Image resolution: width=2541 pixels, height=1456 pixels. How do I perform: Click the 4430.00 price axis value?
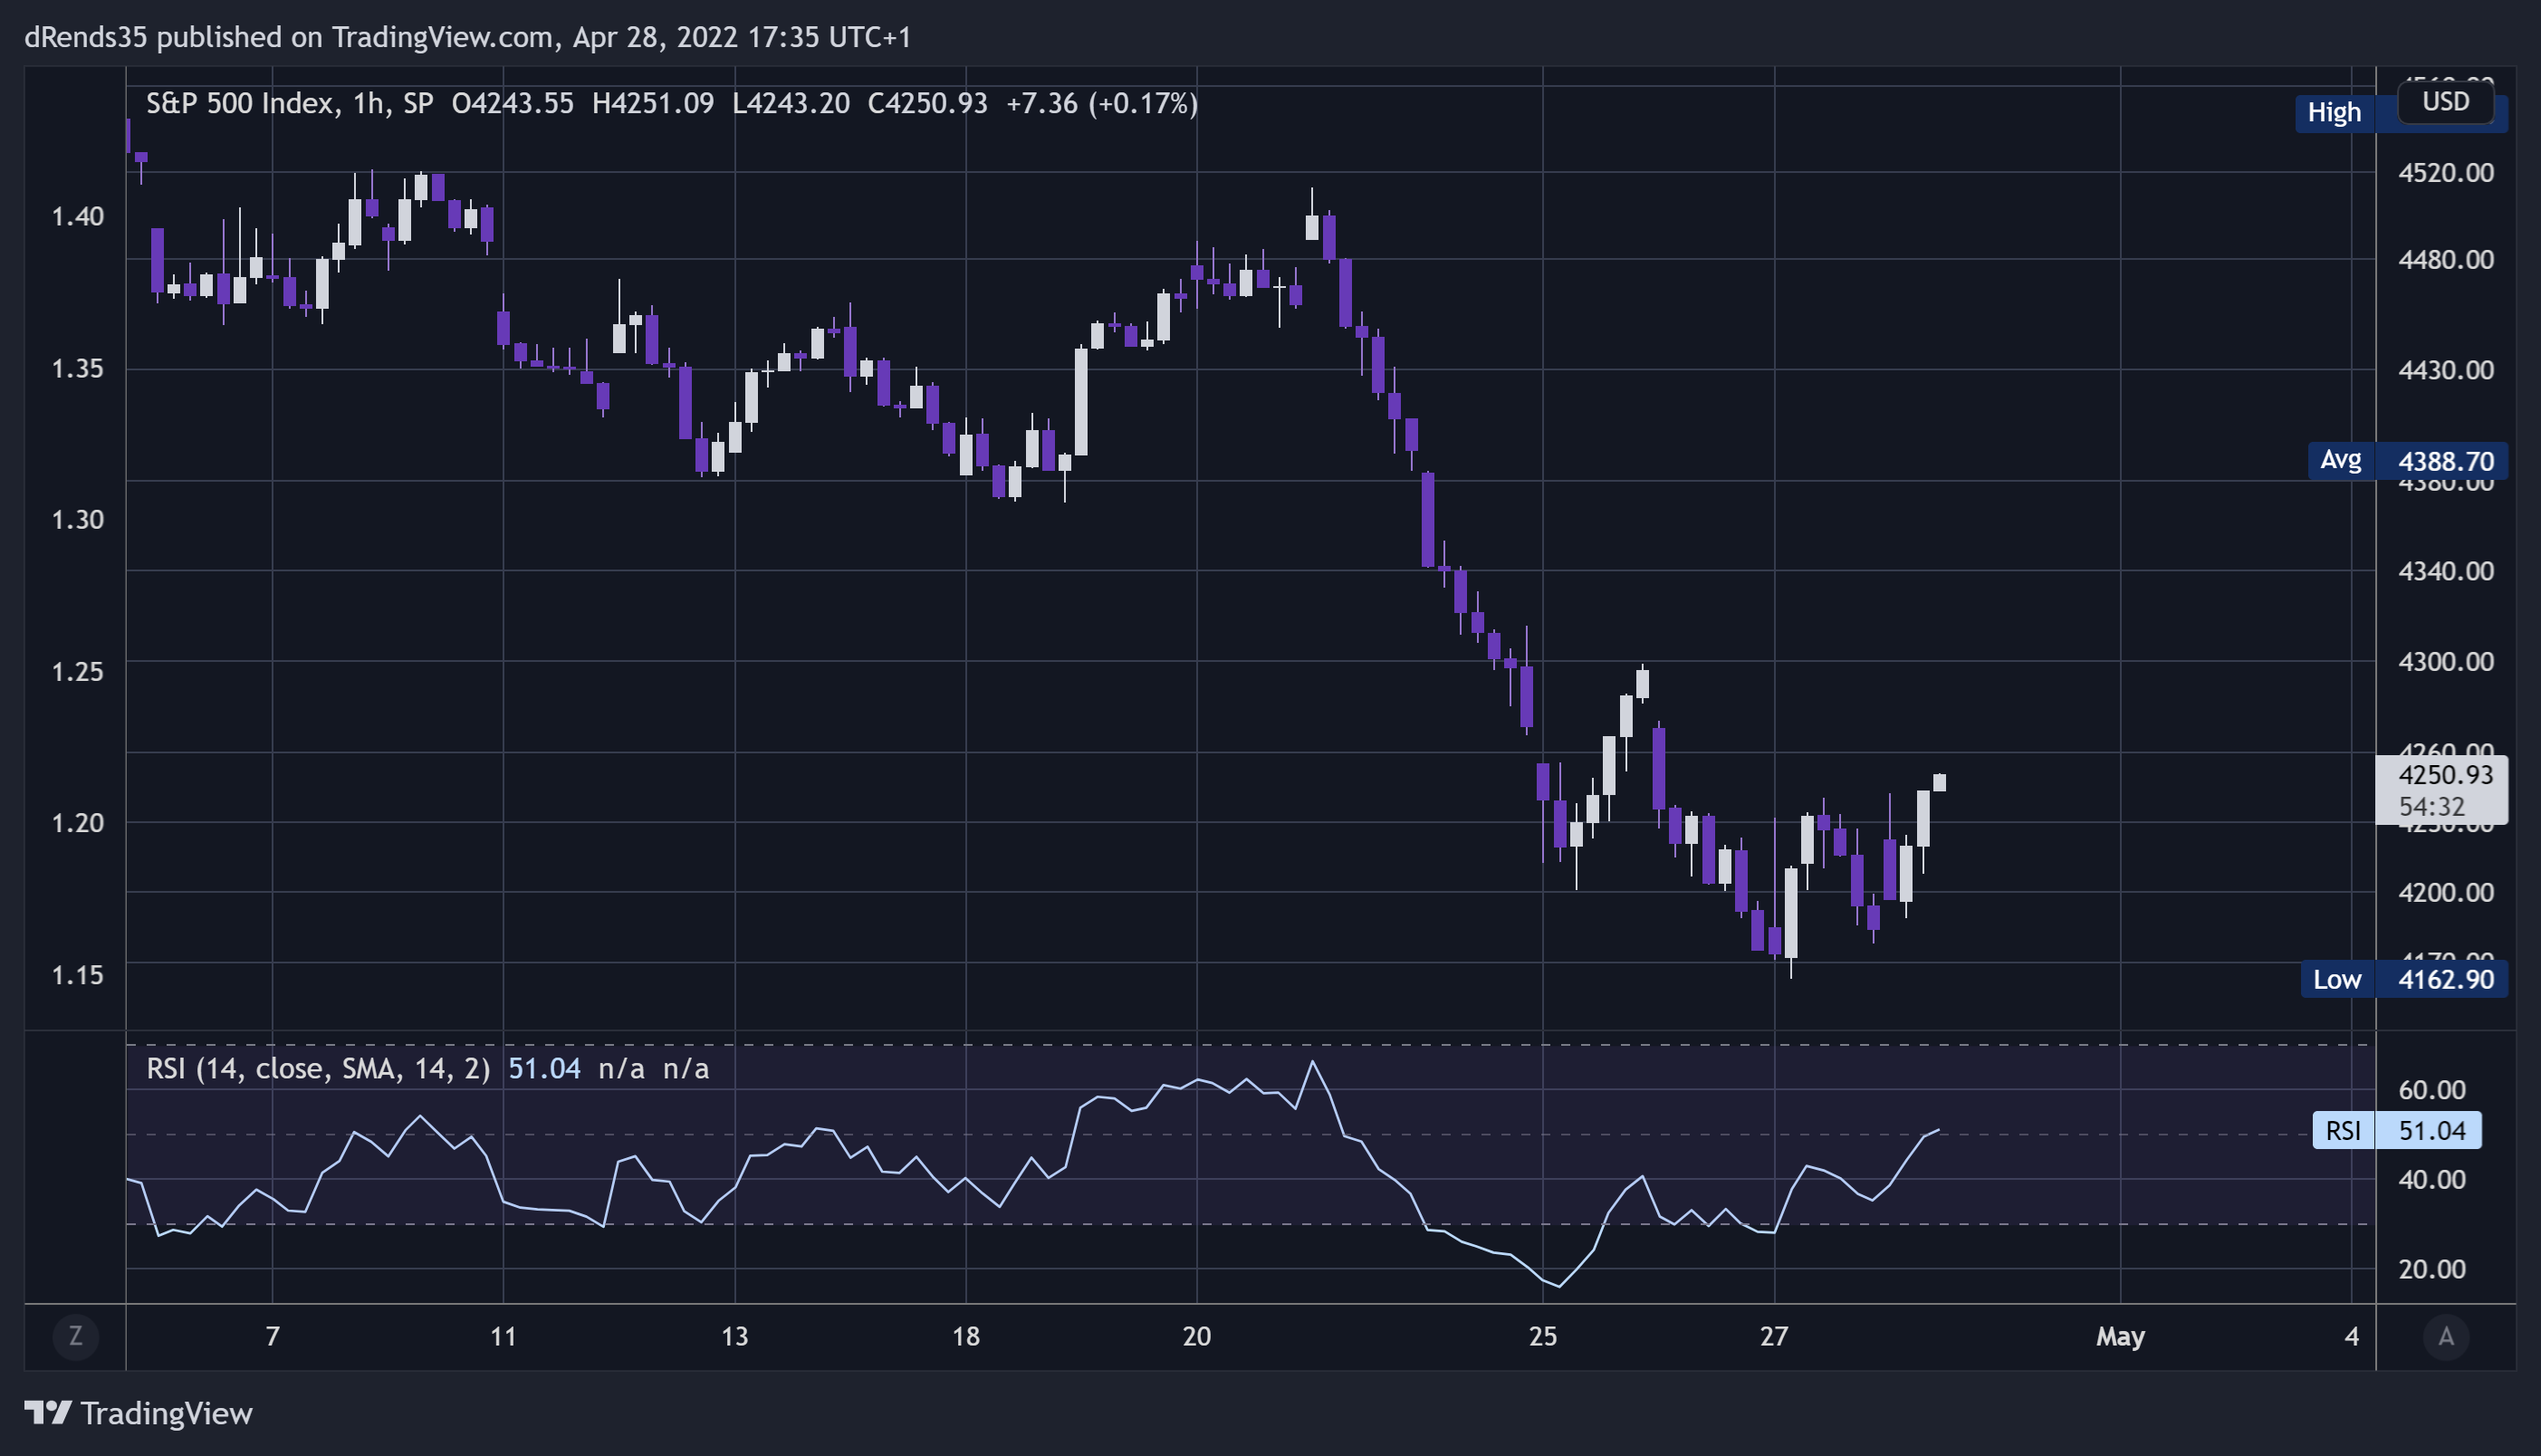[2446, 370]
